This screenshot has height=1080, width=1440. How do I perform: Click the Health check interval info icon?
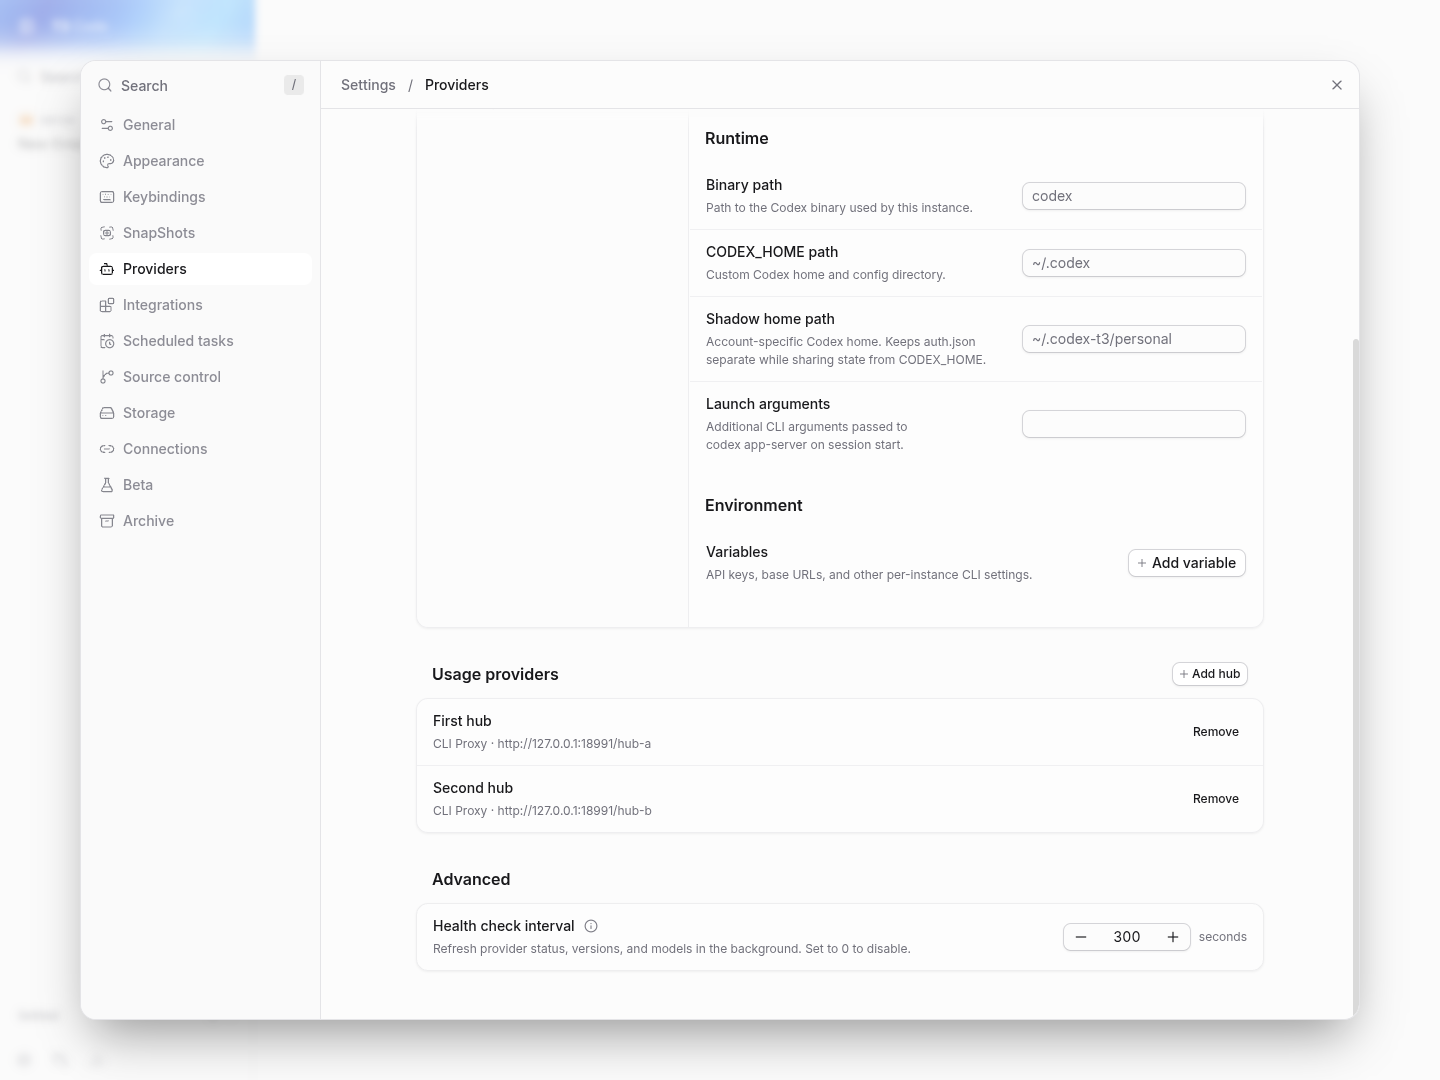click(x=591, y=926)
